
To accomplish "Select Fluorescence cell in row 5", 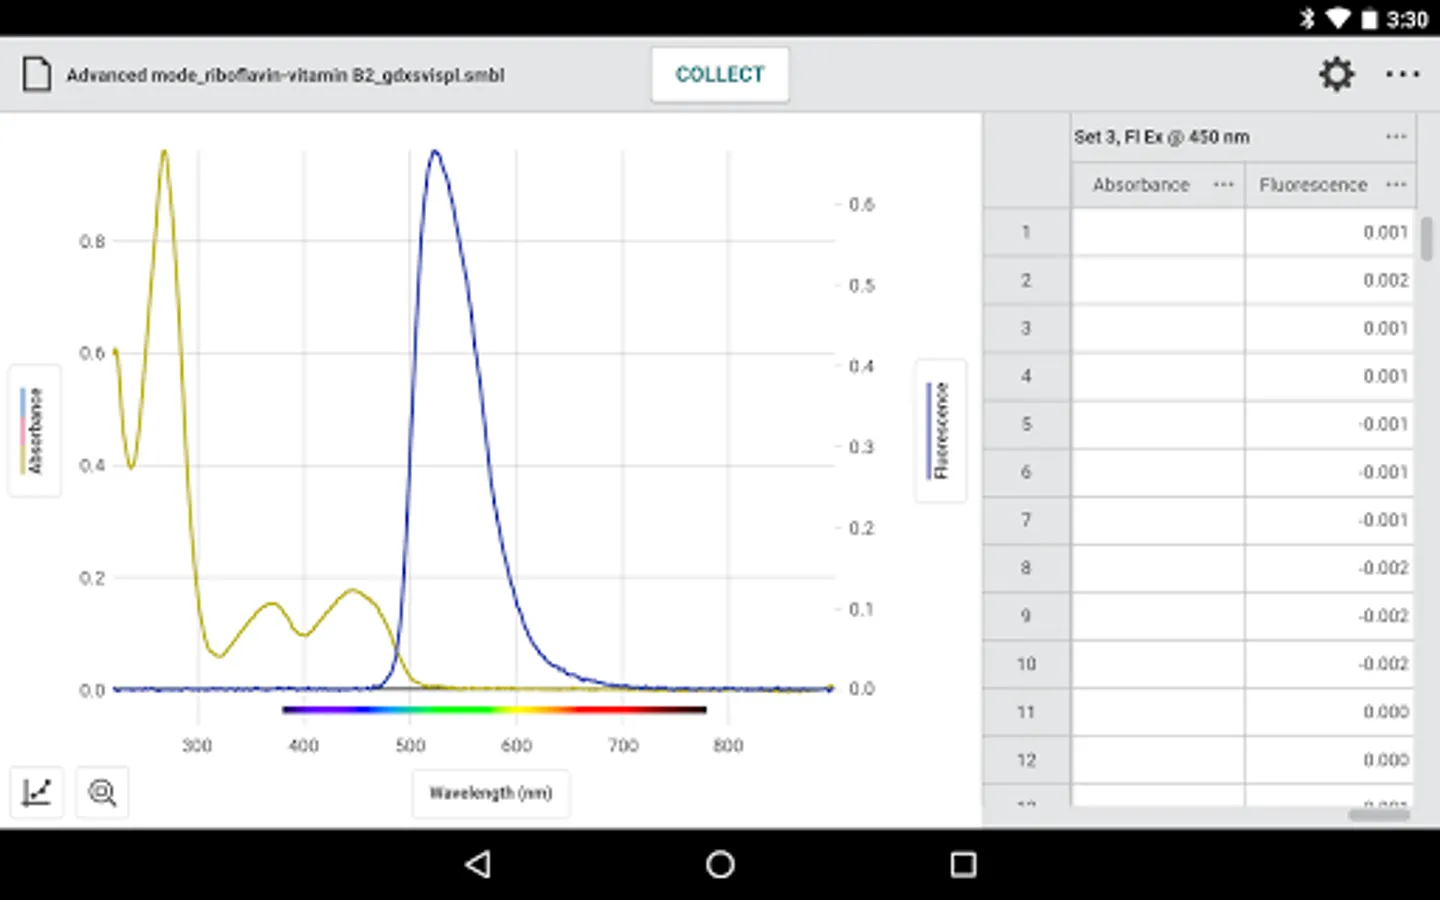I will pos(1329,424).
